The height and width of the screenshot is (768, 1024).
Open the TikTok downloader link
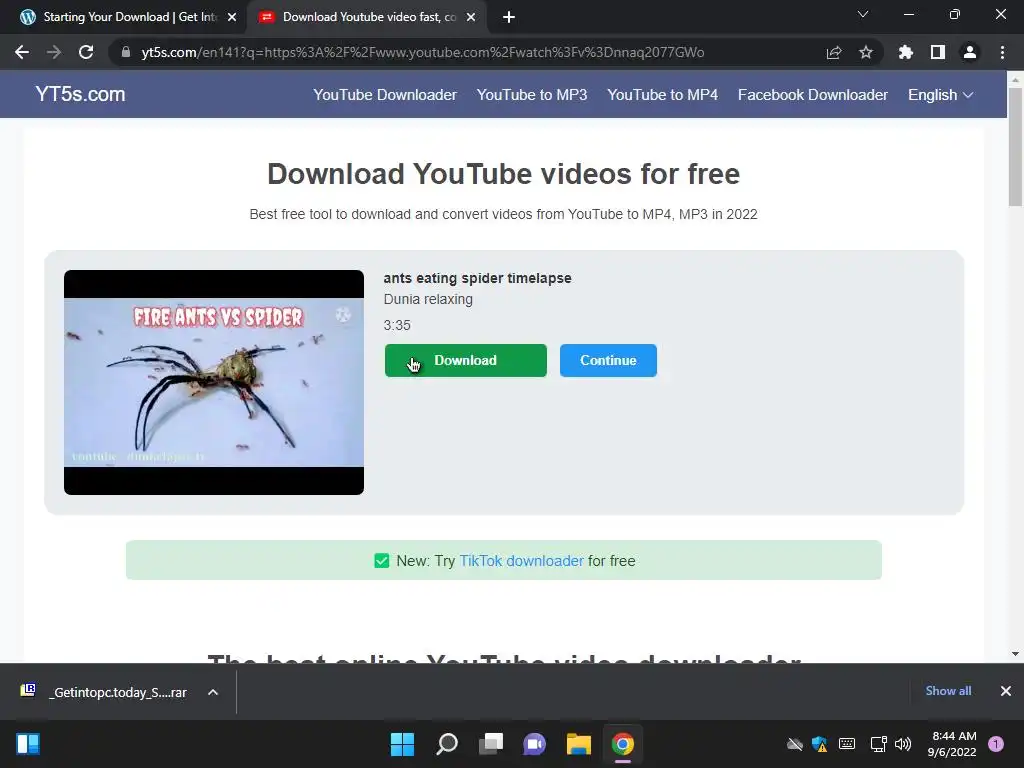(x=521, y=561)
